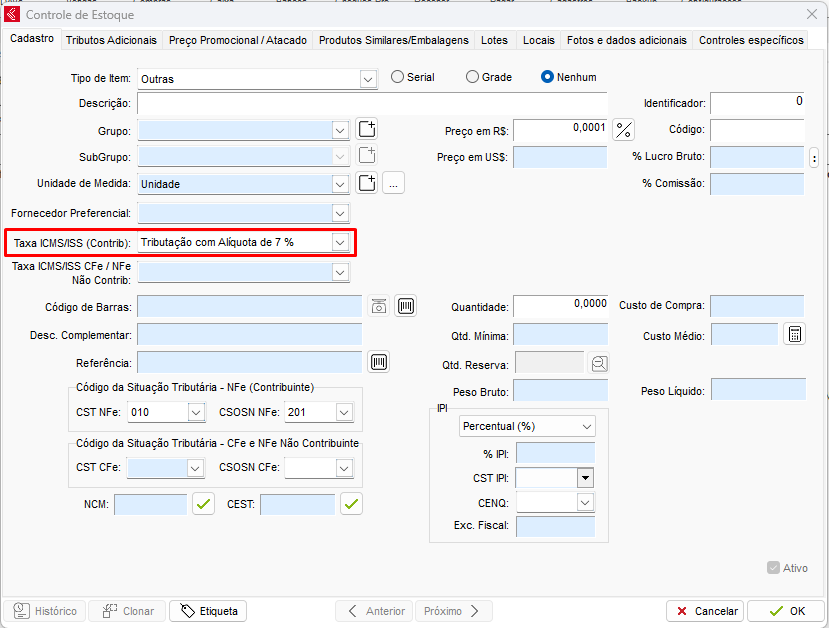This screenshot has height=628, width=829.
Task: Click into the Descrição text field
Action: click(372, 103)
